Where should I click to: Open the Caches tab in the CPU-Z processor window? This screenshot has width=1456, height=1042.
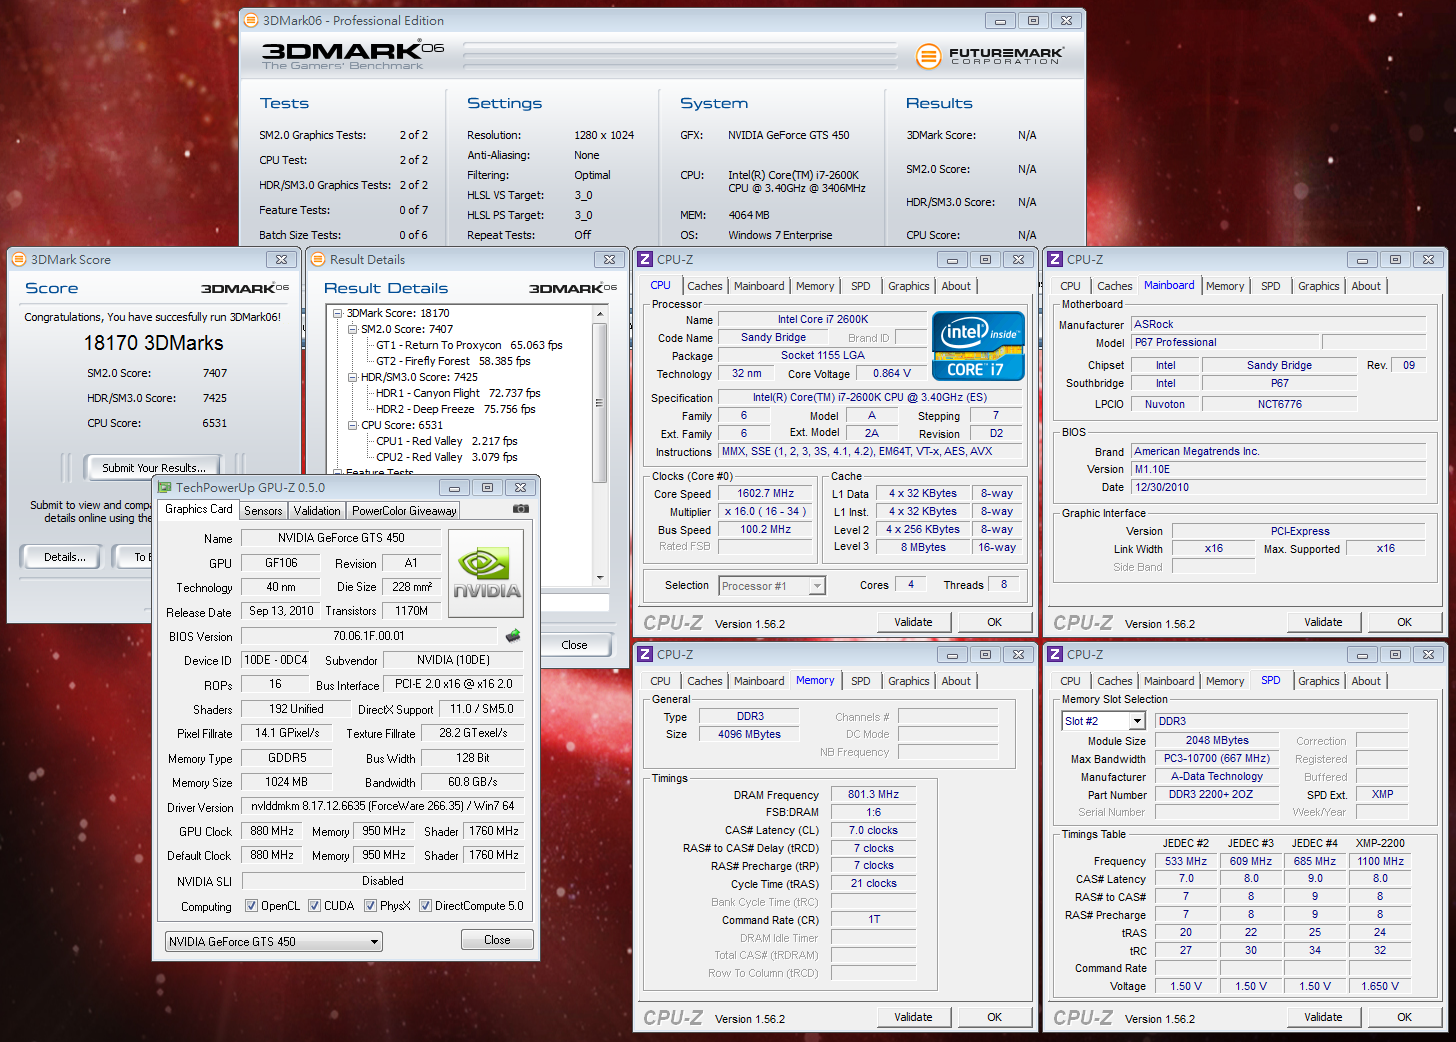coord(704,286)
